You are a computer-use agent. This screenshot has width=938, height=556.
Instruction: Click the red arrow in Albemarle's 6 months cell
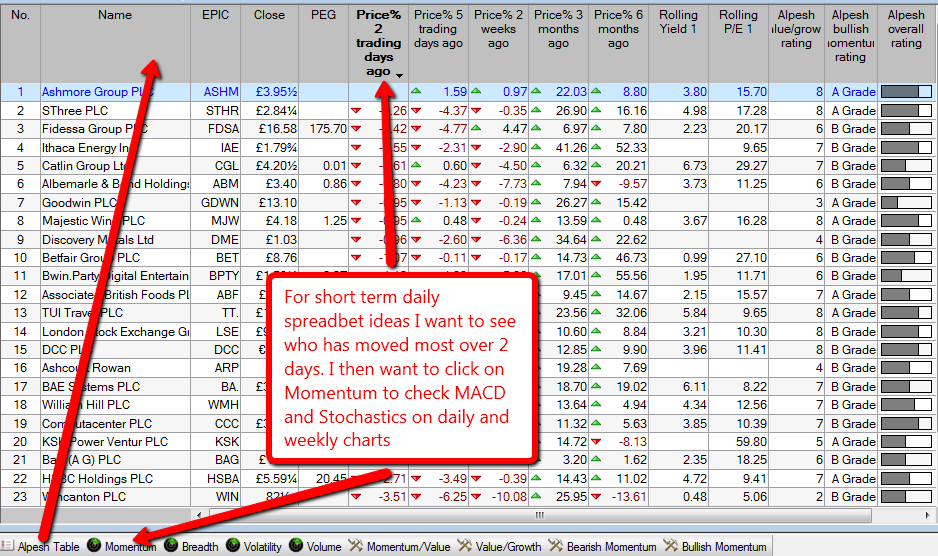pos(596,184)
